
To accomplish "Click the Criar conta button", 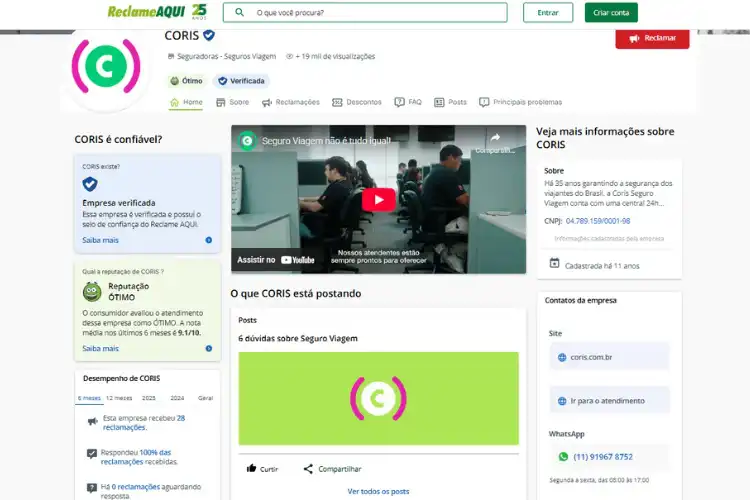I will 611,12.
